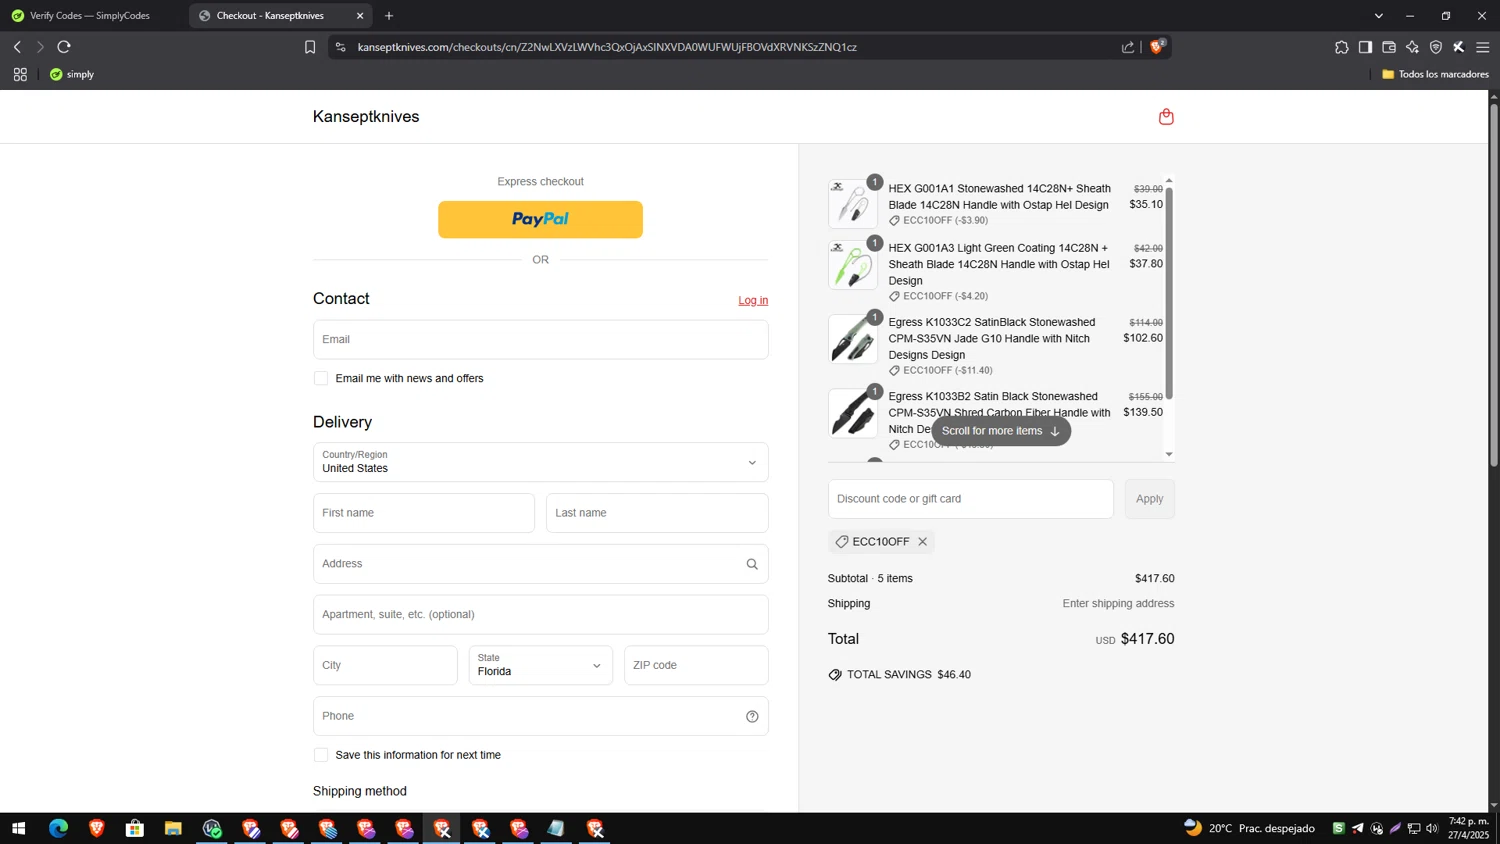The height and width of the screenshot is (844, 1500).
Task: Open the browser hamburger main menu
Action: coord(1483,47)
